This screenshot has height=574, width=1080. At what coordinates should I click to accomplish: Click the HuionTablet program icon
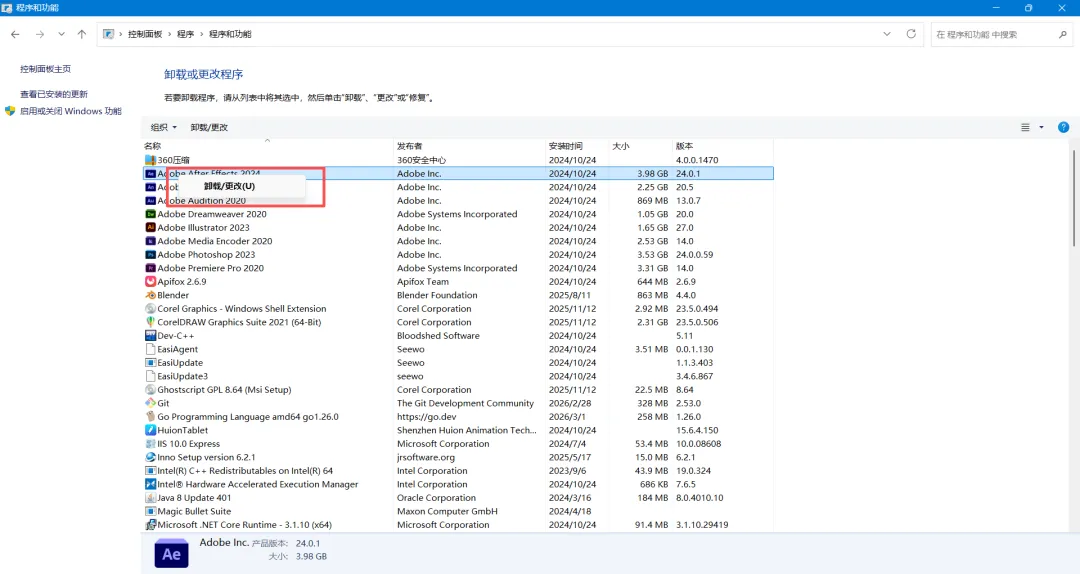tap(150, 430)
